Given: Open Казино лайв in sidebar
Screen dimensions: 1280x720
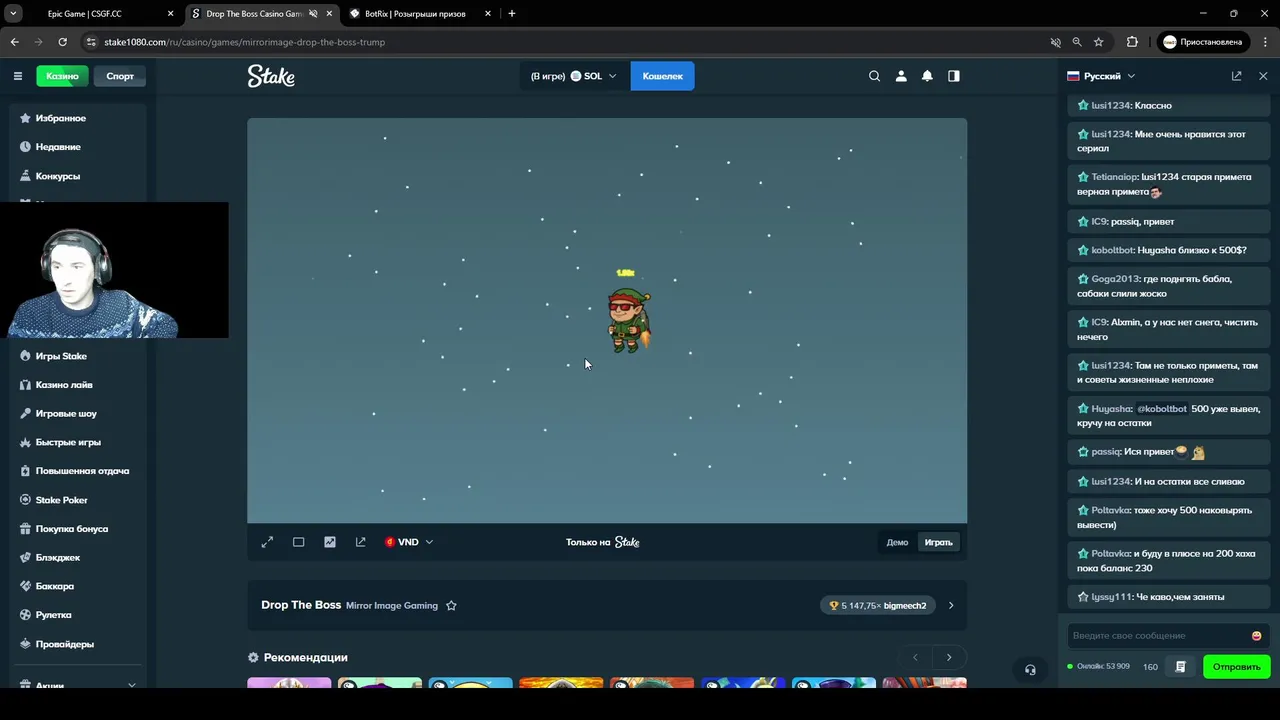Looking at the screenshot, I should coord(78,385).
